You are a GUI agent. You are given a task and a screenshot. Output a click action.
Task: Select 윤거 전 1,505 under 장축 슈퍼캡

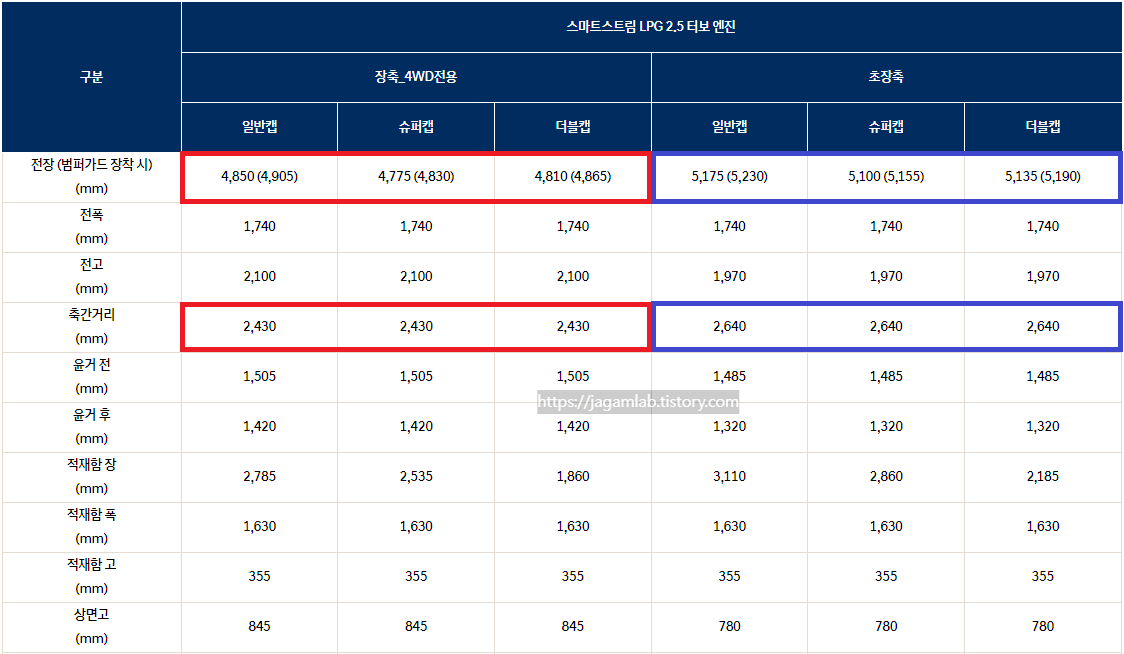coord(416,376)
